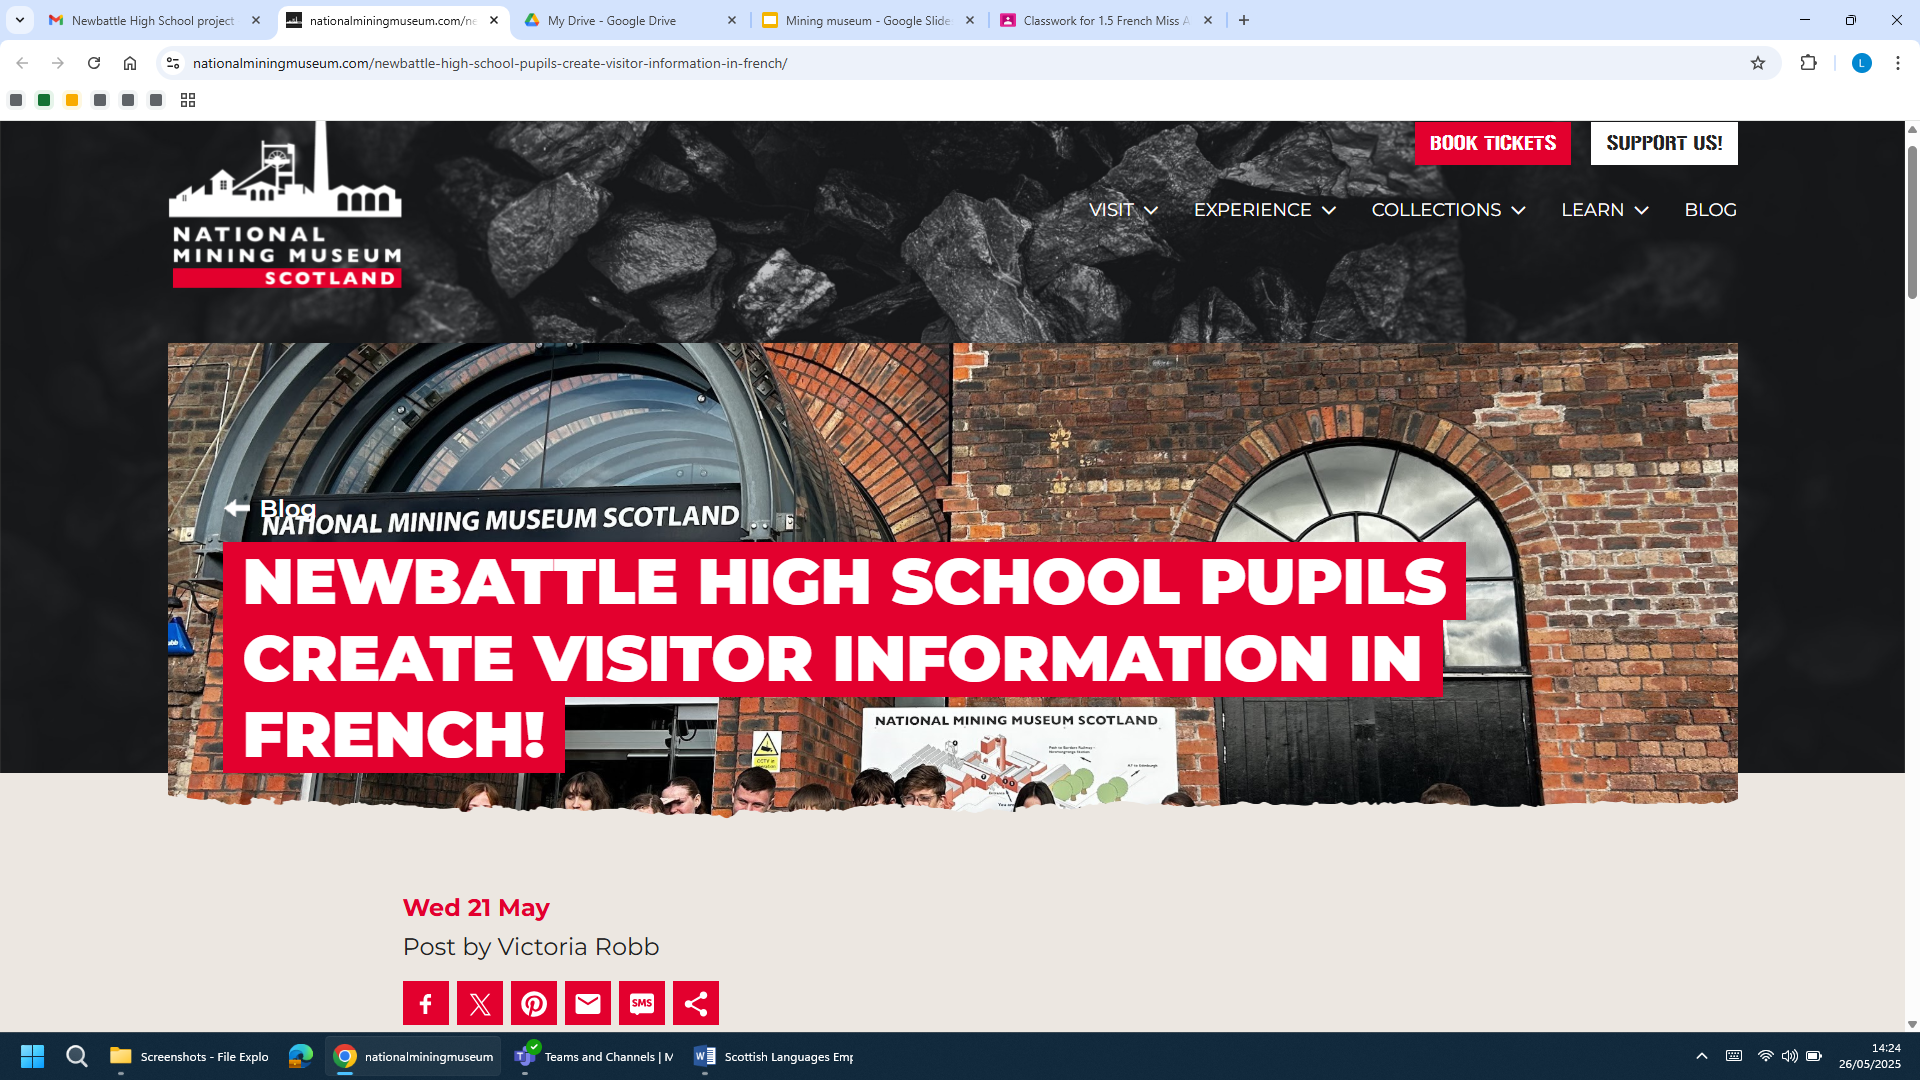Bookmark this page with the star icon
Viewport: 1920px width, 1080px height.
coord(1758,63)
